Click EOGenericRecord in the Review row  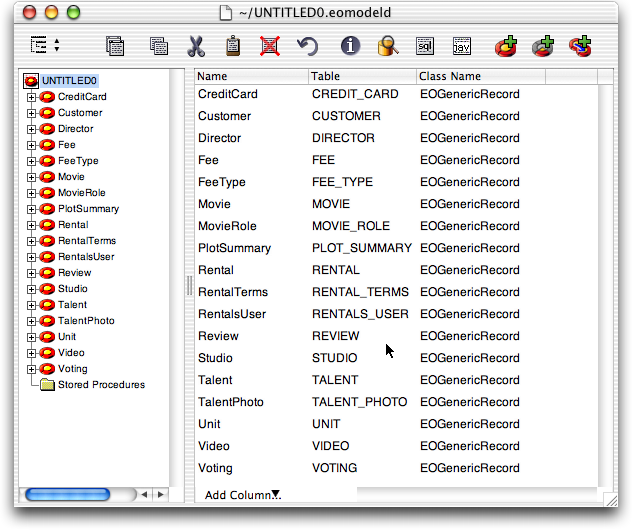coord(470,336)
